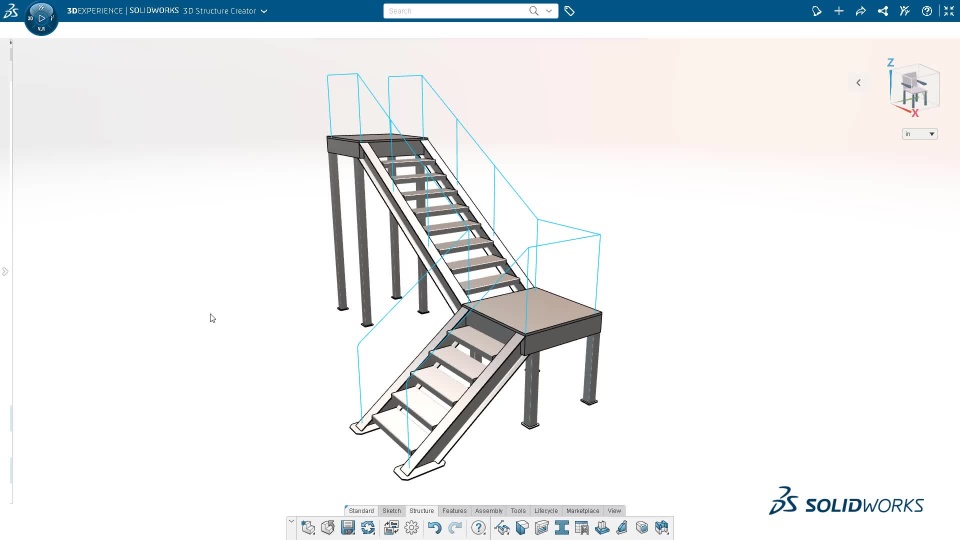Click the Base Plate tool icon

[602, 528]
